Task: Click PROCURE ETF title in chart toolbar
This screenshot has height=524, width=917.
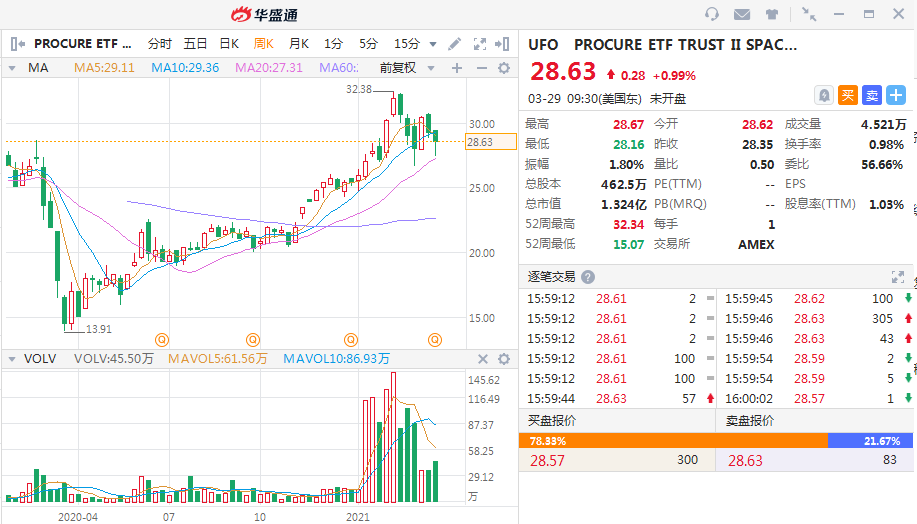Action: click(x=82, y=44)
